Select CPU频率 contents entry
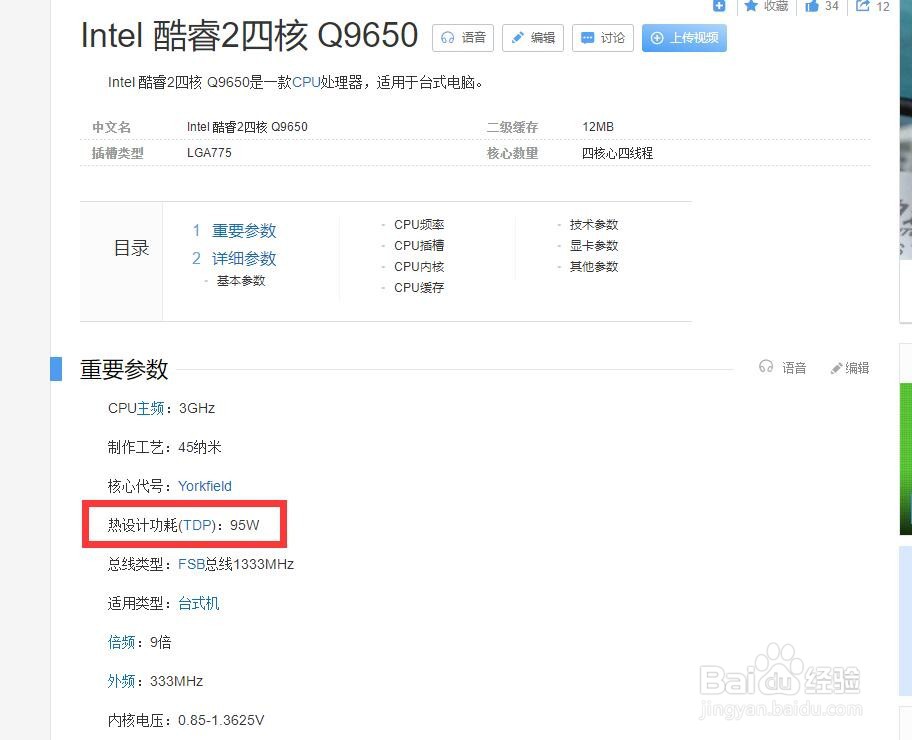Image resolution: width=912 pixels, height=740 pixels. [419, 225]
